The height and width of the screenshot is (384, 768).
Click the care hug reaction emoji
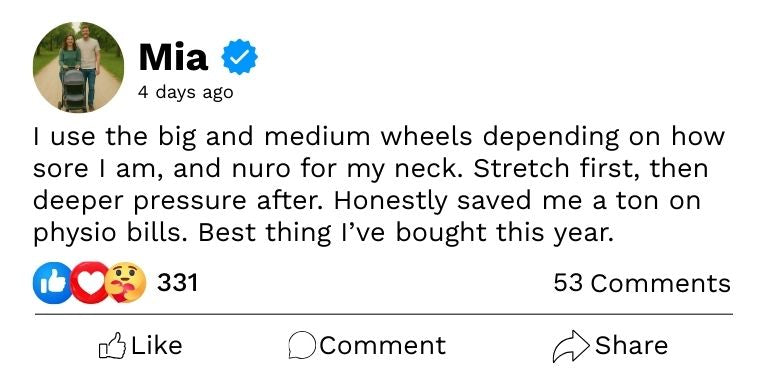click(x=125, y=283)
